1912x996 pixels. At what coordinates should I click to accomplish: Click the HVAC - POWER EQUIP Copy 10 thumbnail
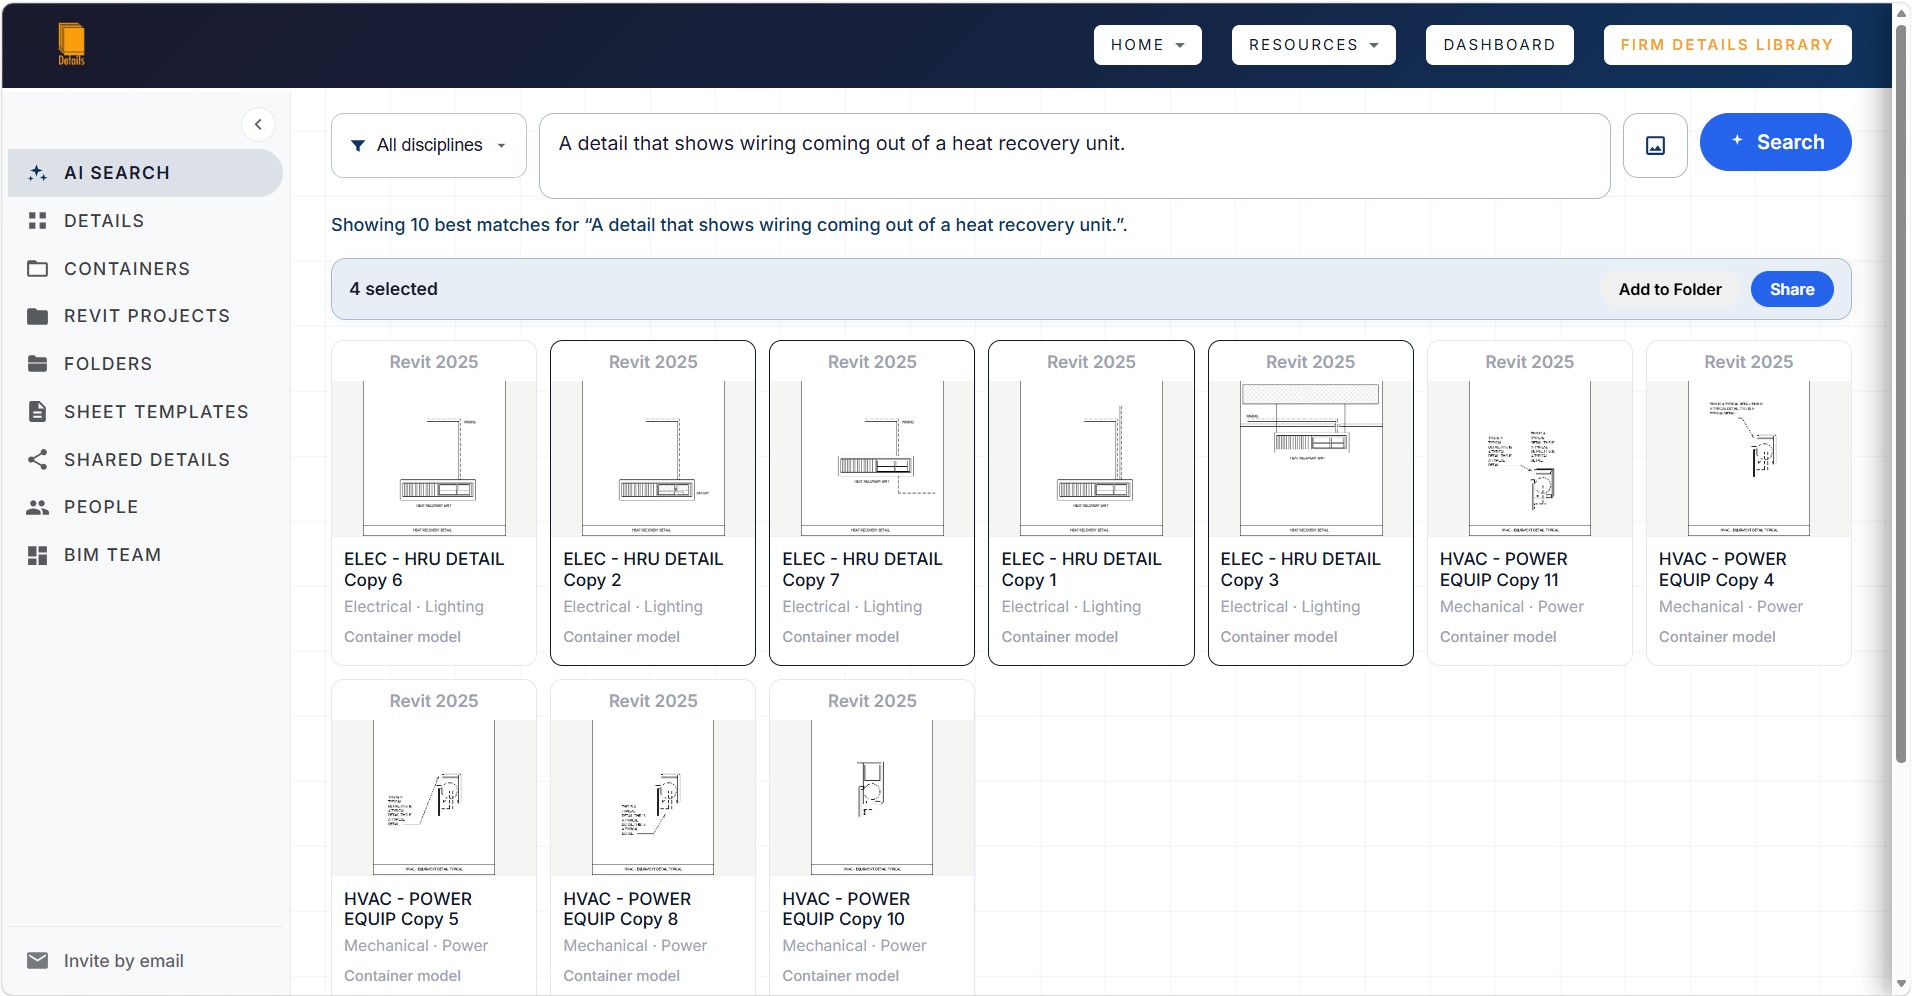(872, 798)
